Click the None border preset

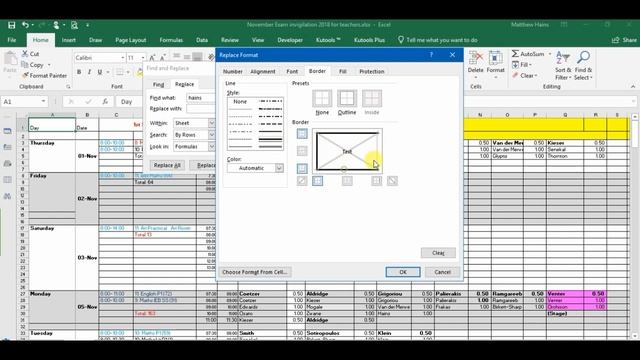click(322, 99)
